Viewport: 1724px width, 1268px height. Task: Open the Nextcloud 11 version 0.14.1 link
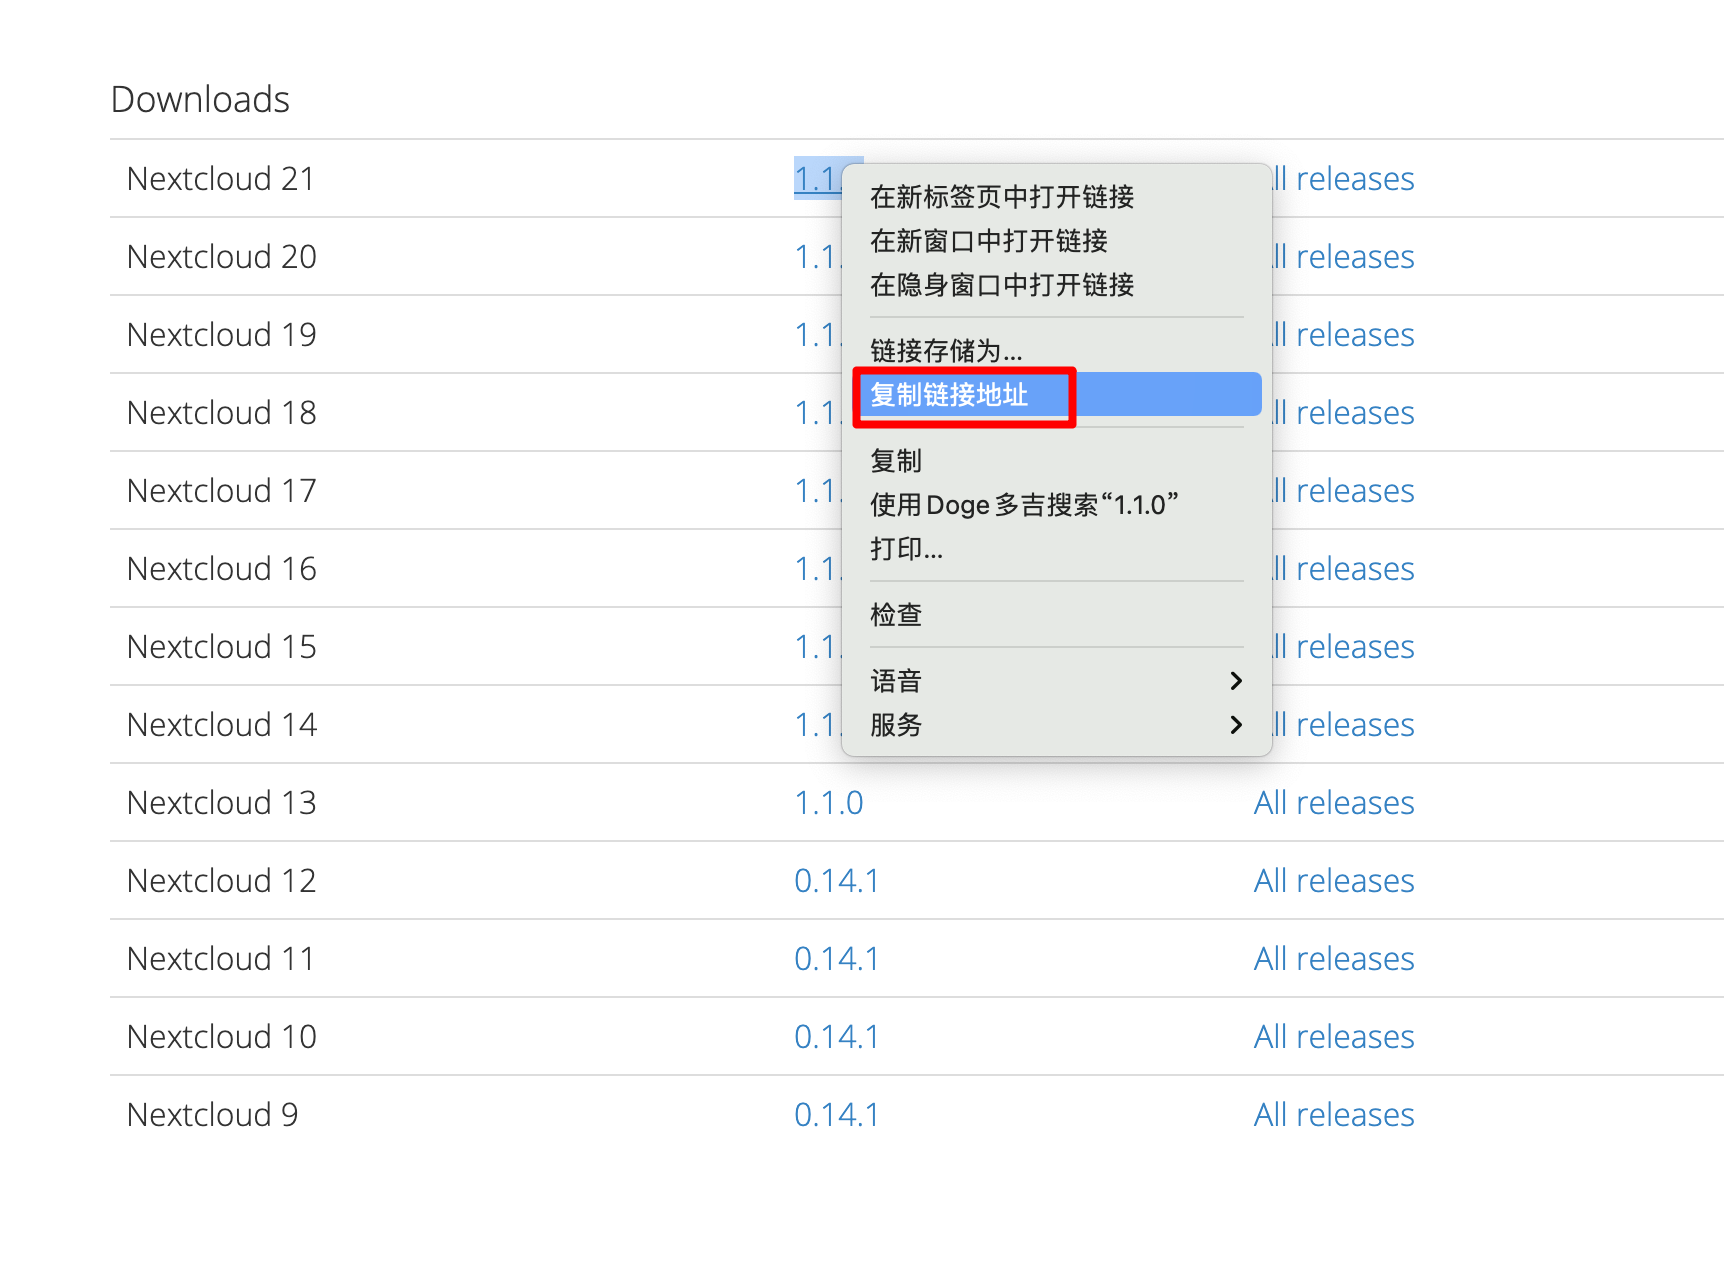836,959
